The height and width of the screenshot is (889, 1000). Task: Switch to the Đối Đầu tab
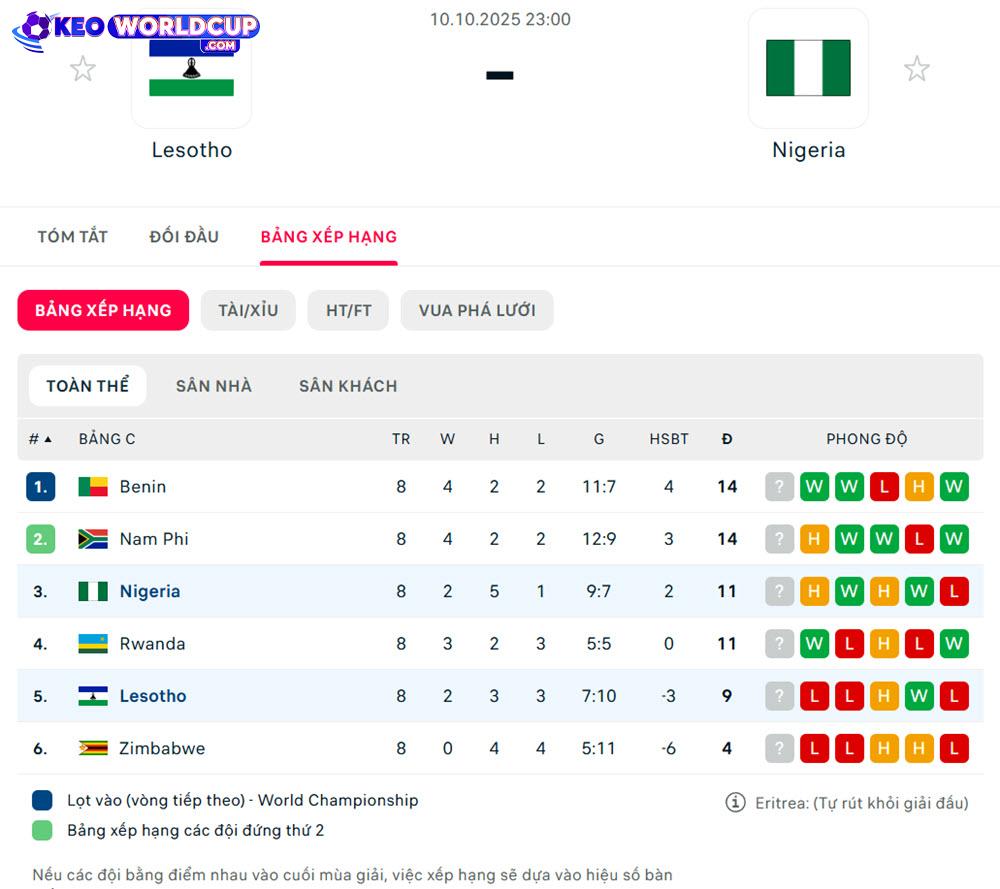(x=184, y=237)
